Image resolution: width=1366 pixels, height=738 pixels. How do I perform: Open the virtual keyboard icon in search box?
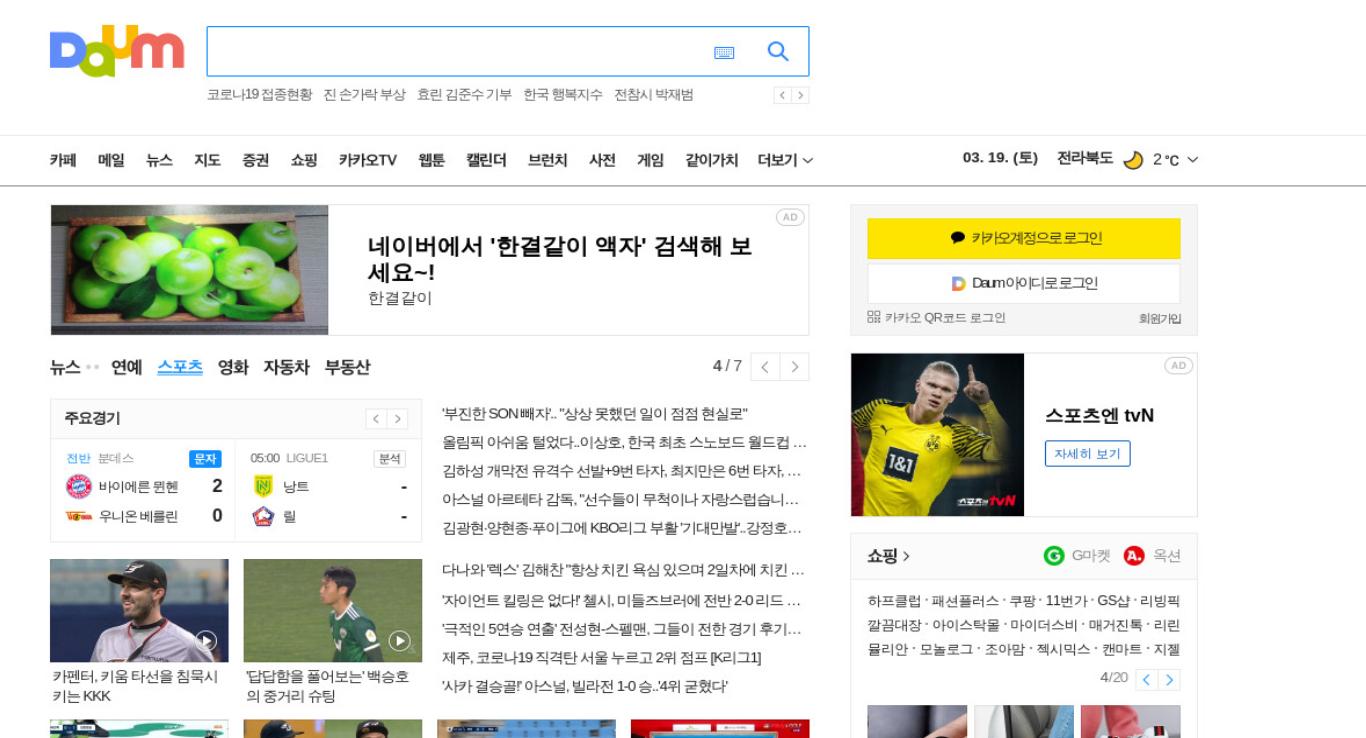(724, 52)
